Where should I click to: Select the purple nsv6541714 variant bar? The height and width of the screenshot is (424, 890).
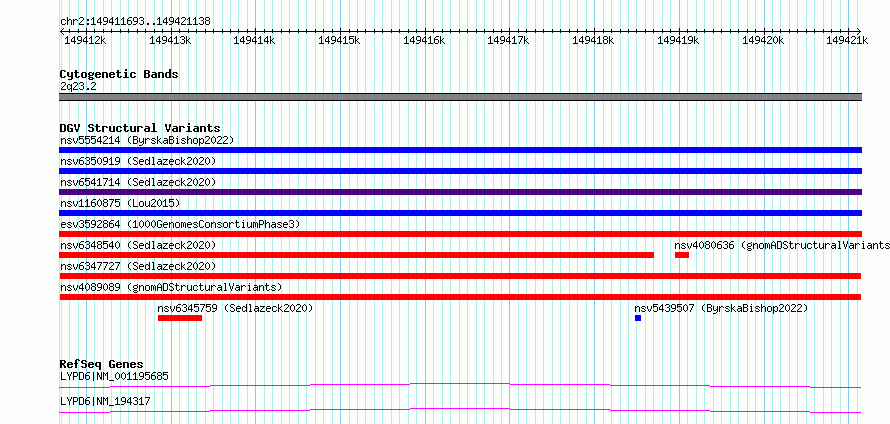460,192
